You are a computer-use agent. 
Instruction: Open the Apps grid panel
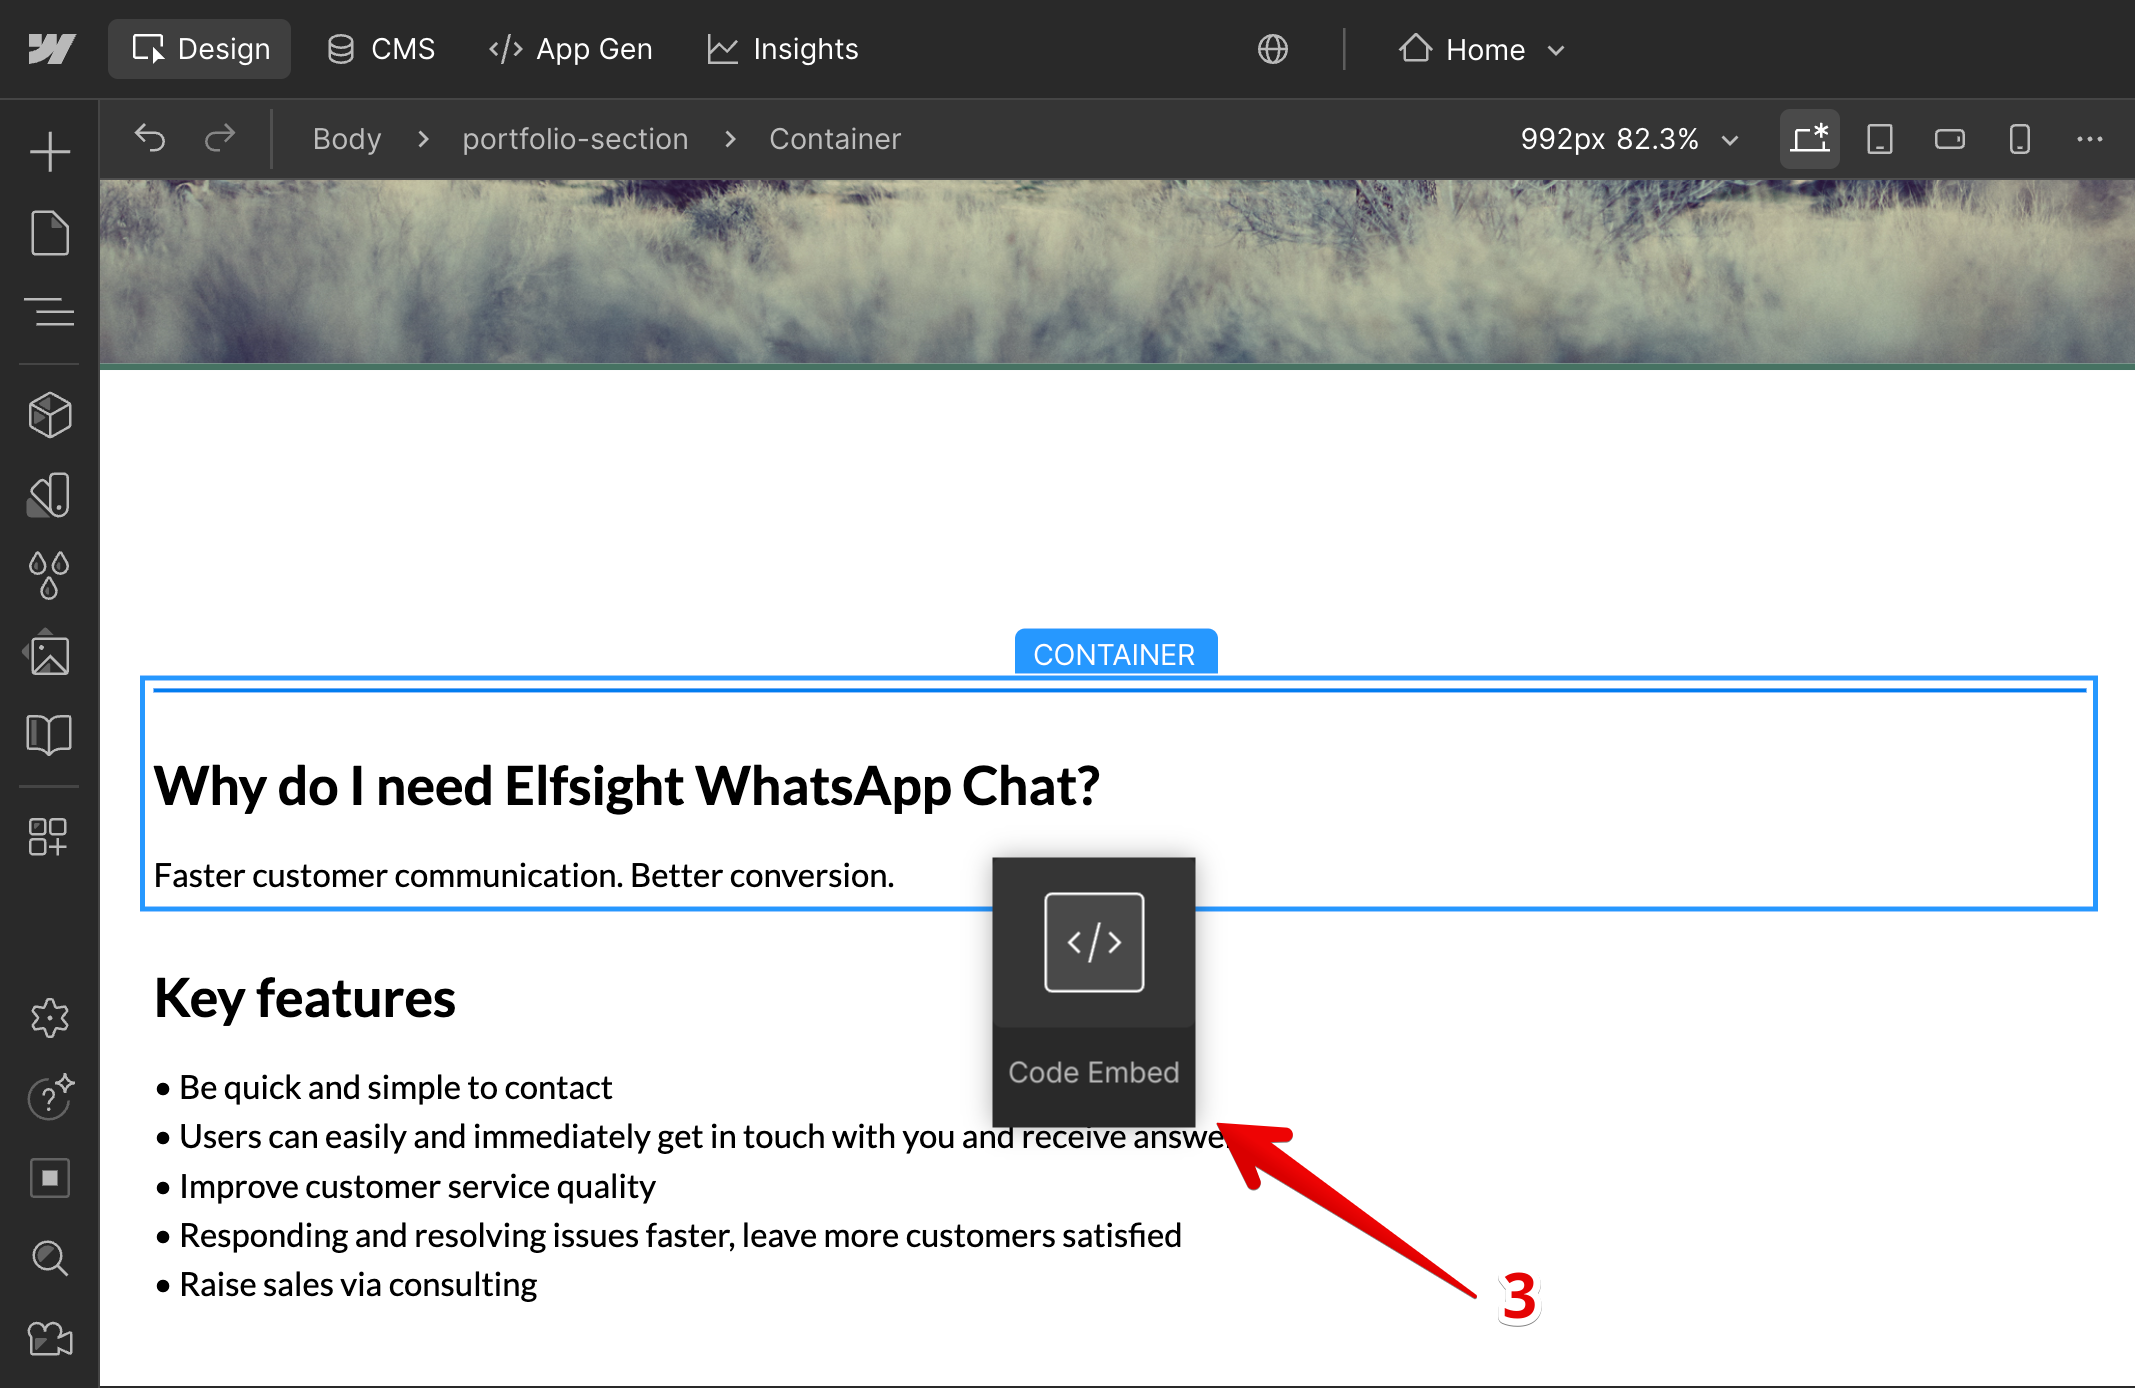coord(49,837)
